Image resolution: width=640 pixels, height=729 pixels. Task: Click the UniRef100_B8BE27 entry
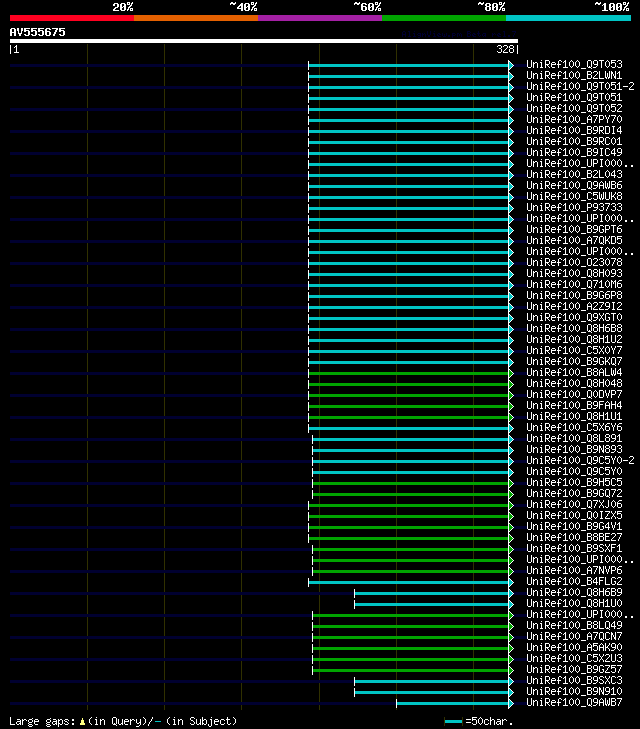pos(574,537)
